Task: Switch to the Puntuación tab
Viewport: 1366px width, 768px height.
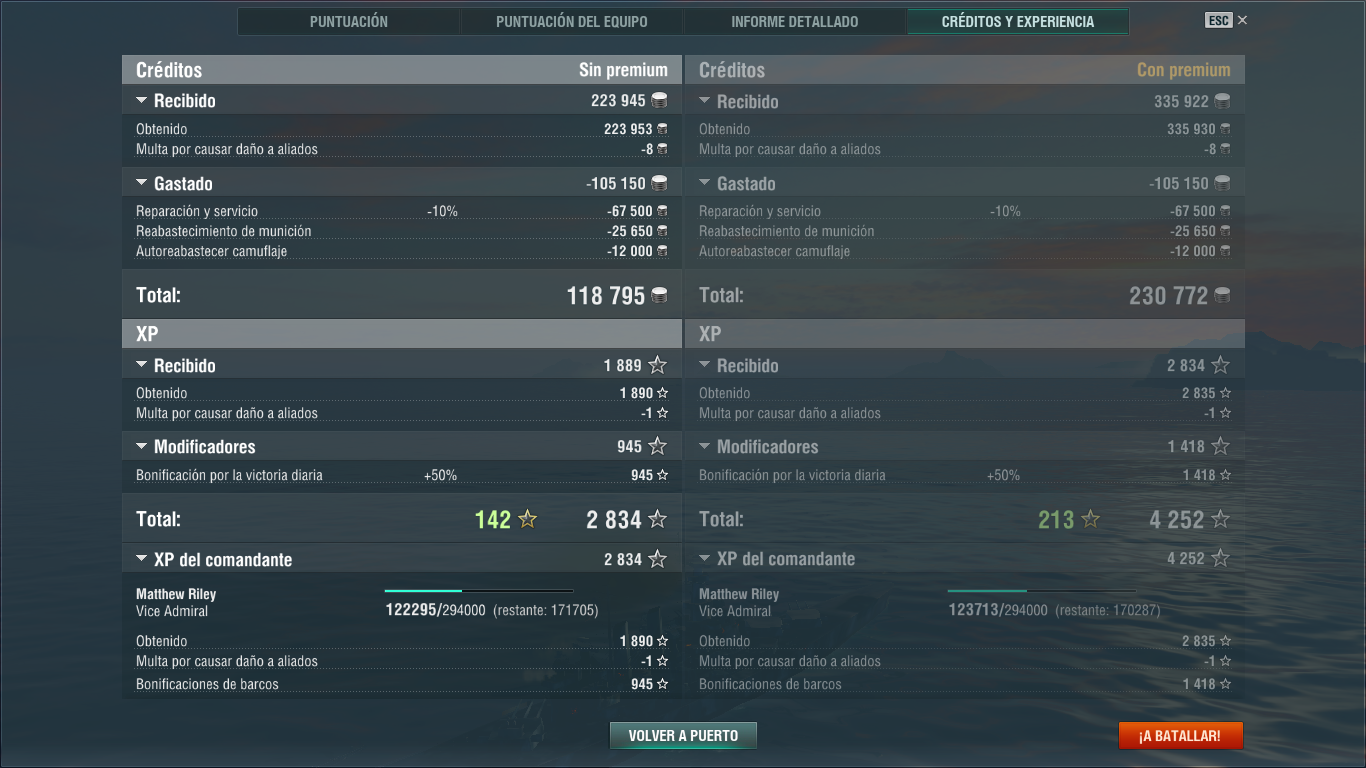Action: pos(349,21)
